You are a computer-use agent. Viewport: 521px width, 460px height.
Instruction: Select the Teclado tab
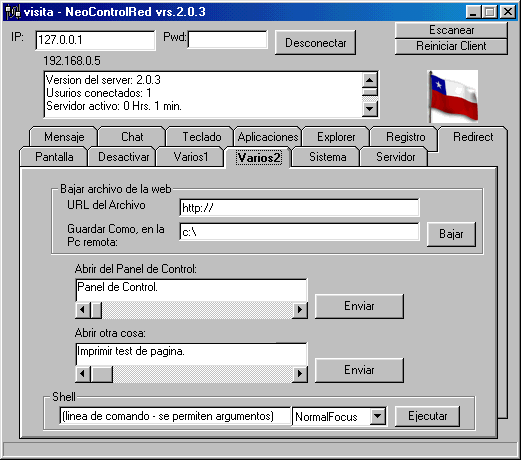coord(201,137)
